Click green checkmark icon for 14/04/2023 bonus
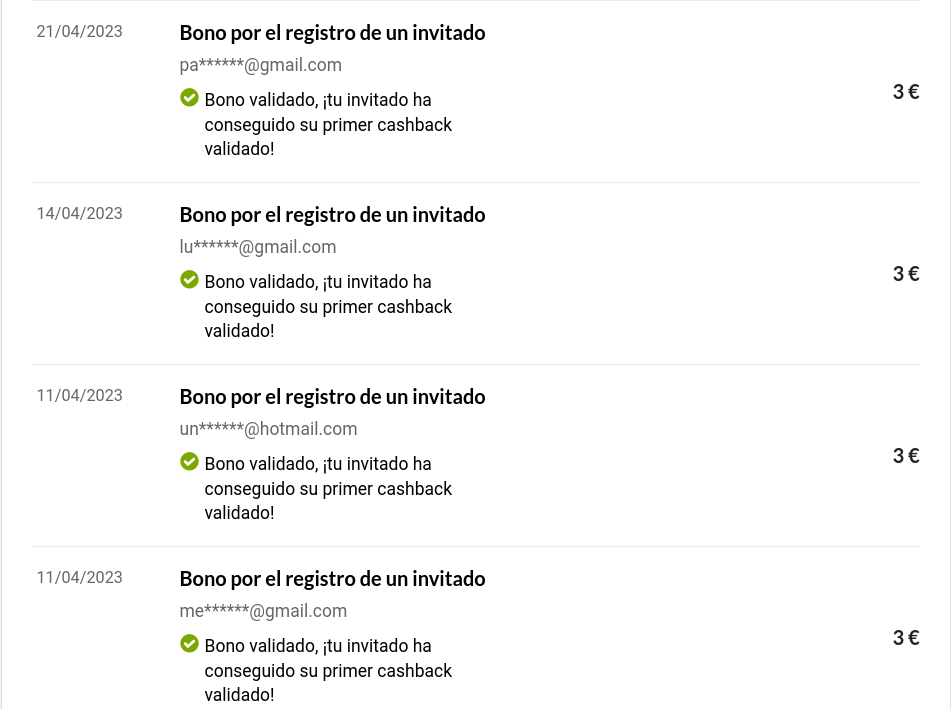Screen dimensions: 951x709 (189, 280)
